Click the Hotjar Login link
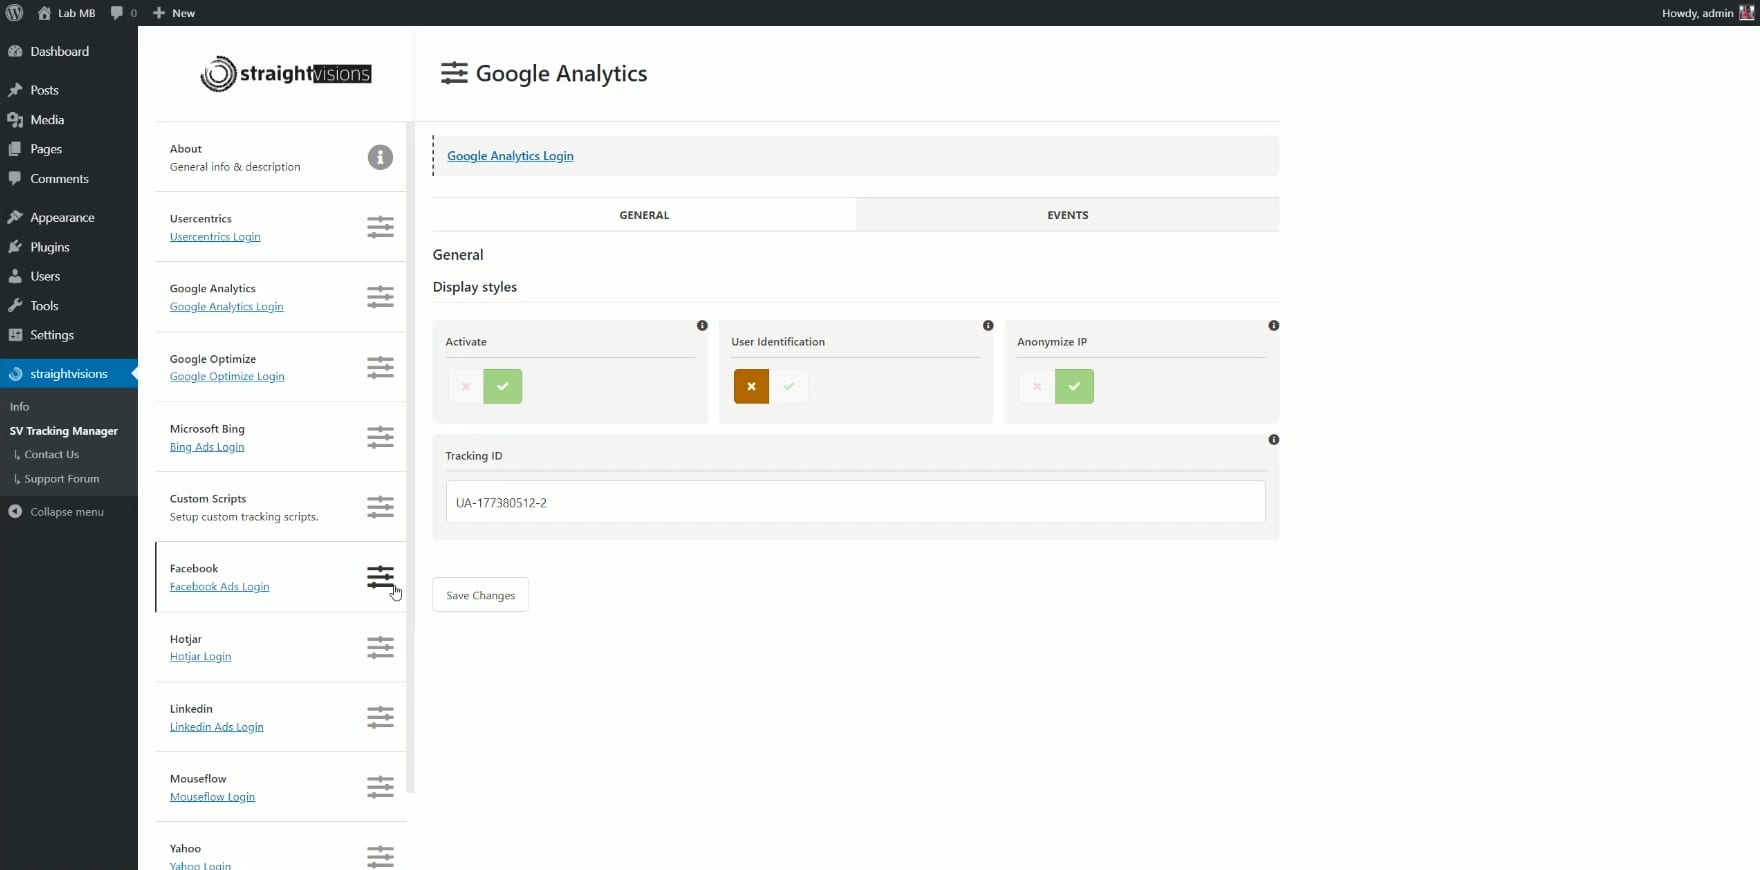The image size is (1760, 870). pos(200,657)
